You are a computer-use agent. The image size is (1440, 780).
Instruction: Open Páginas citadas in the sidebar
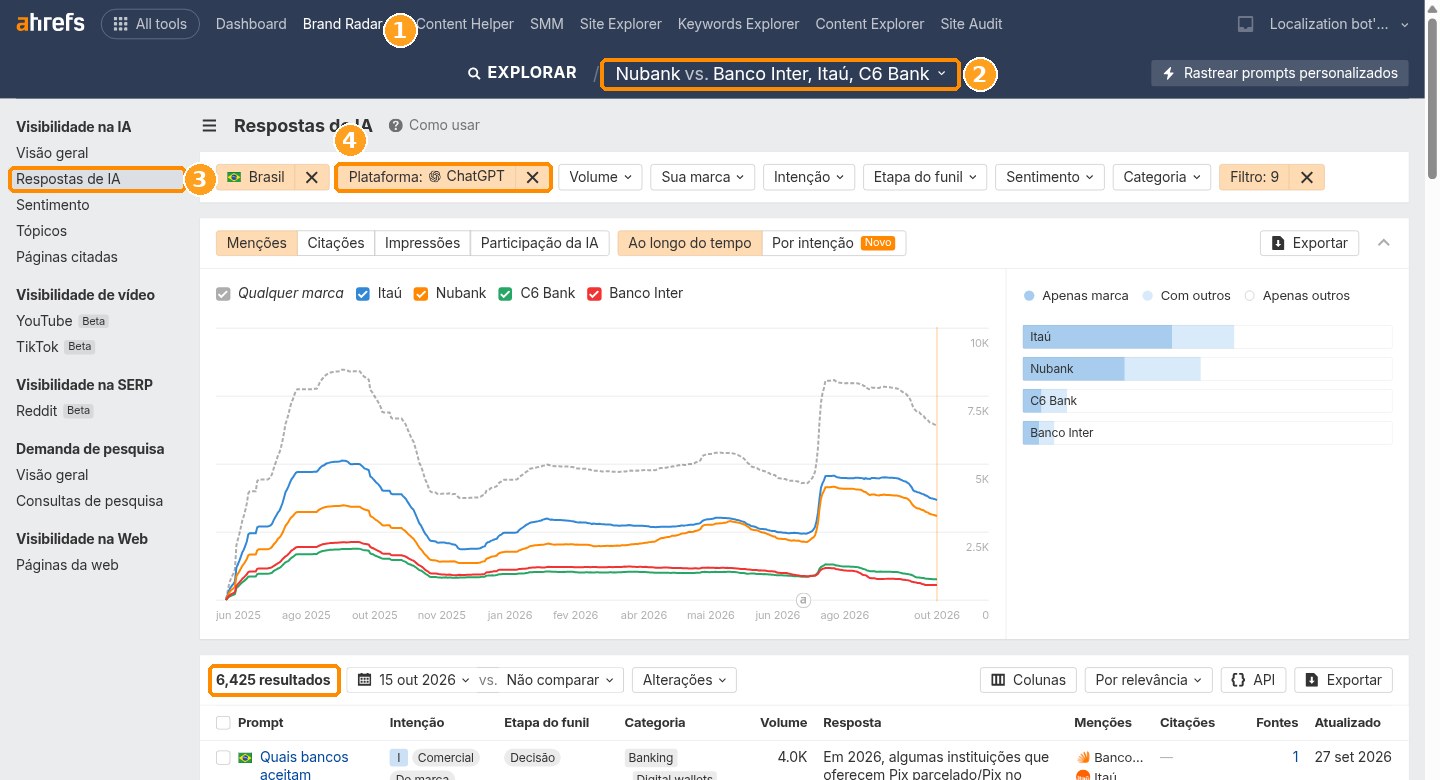click(67, 257)
